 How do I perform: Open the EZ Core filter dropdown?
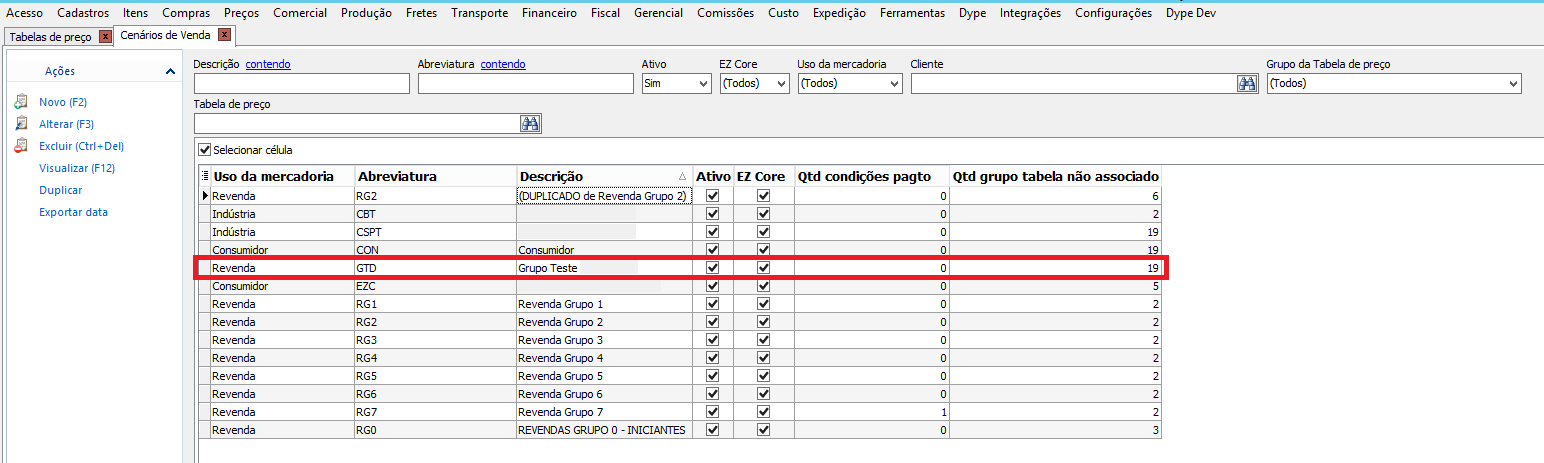click(754, 84)
